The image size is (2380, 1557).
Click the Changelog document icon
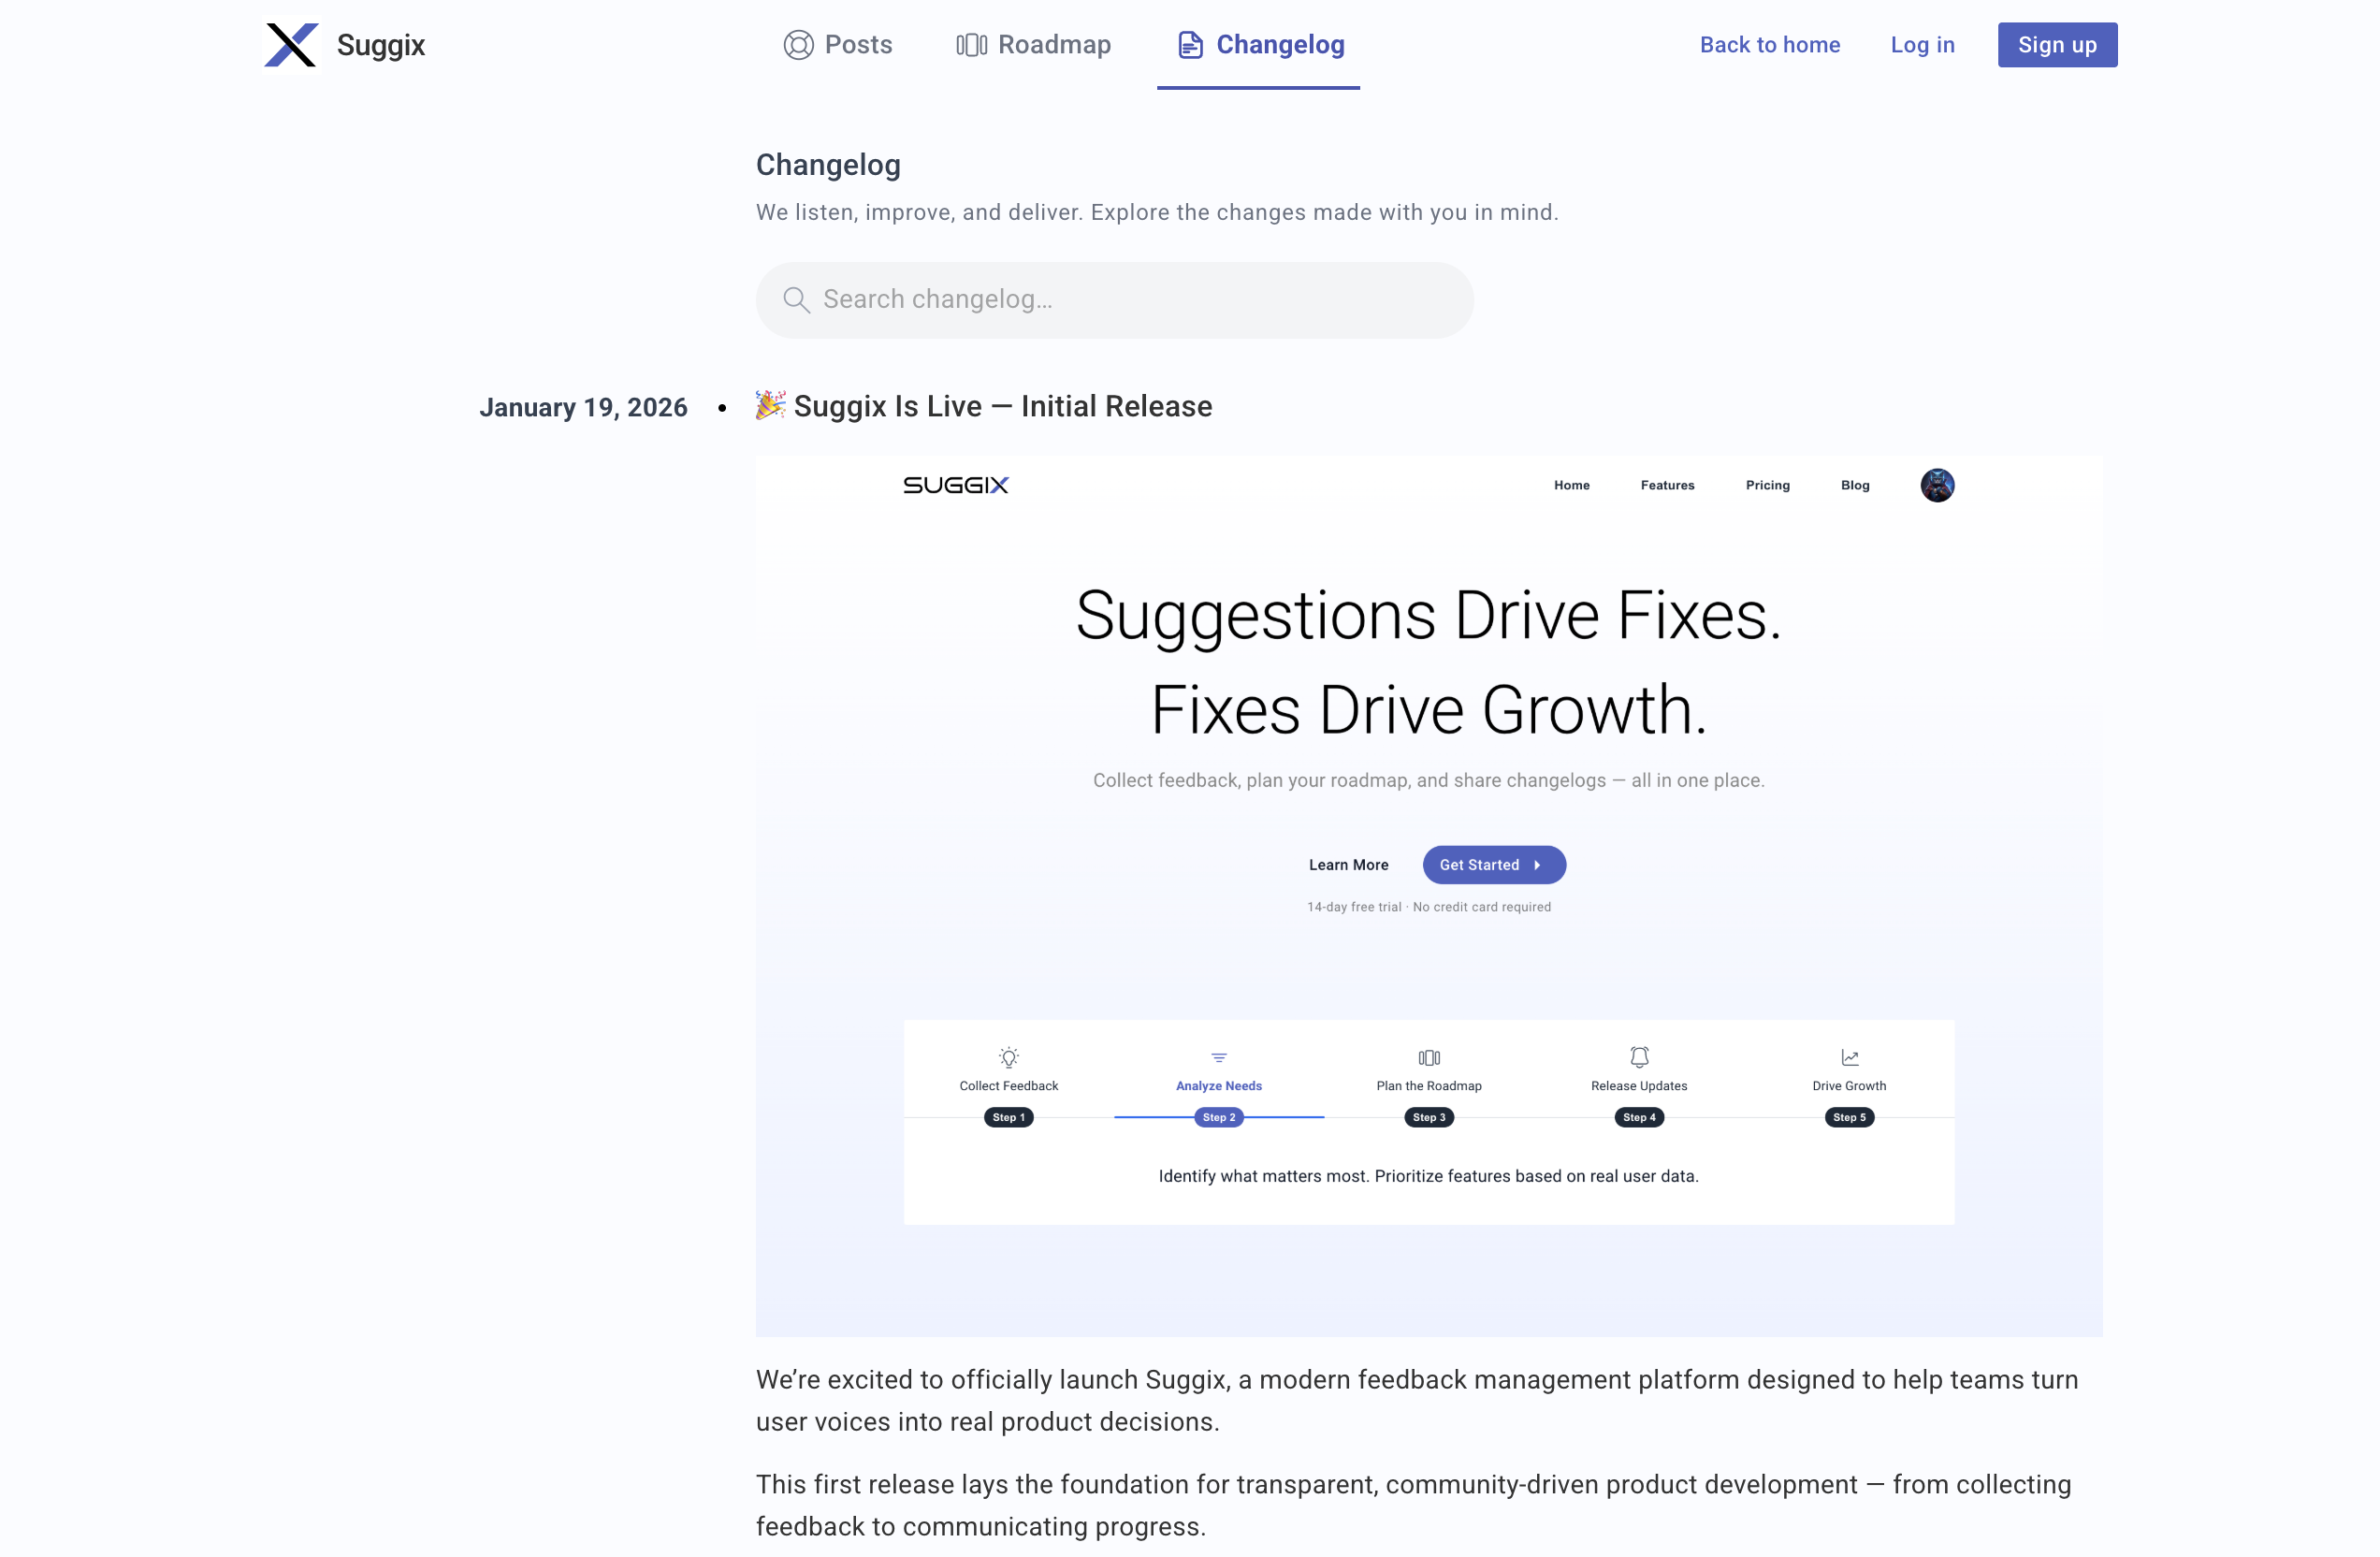1190,45
